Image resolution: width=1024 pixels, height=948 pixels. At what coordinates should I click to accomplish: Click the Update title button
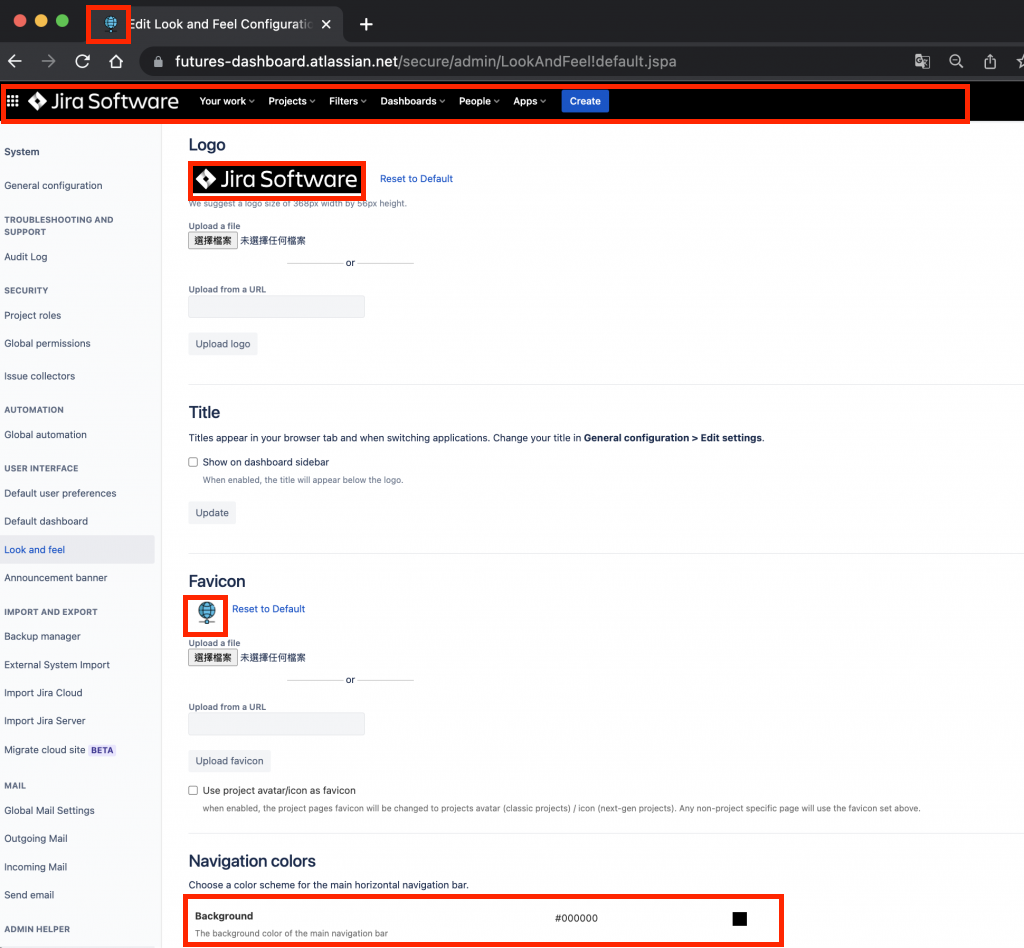(212, 513)
